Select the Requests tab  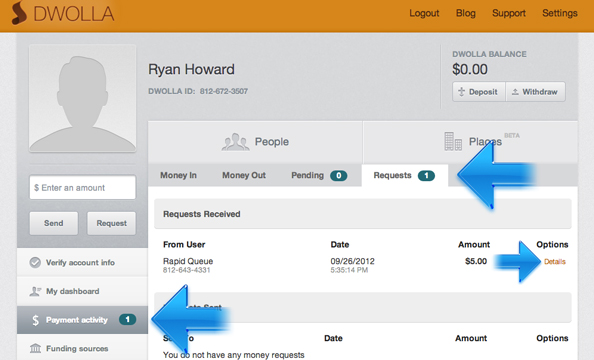coord(405,175)
